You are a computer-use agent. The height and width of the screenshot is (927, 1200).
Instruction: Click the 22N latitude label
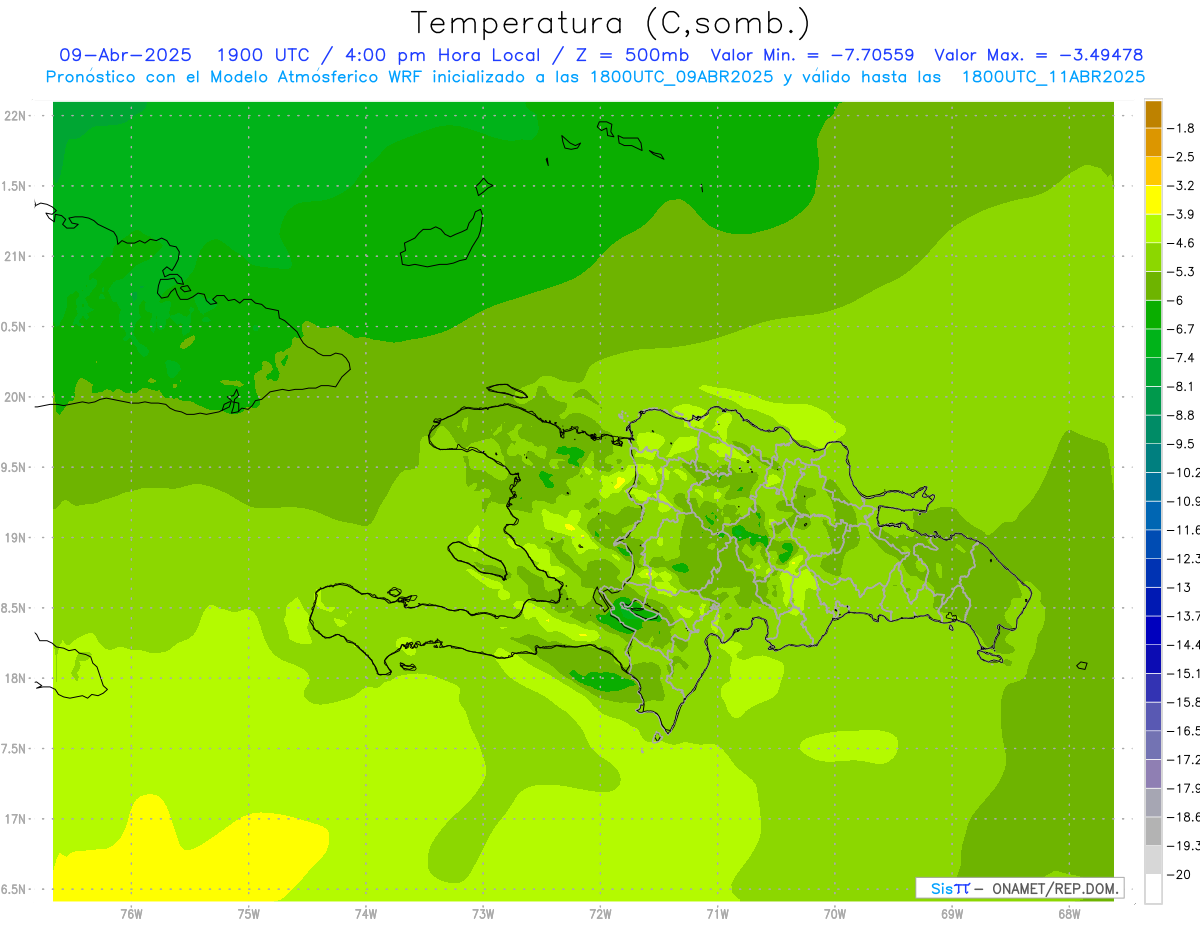pyautogui.click(x=16, y=115)
